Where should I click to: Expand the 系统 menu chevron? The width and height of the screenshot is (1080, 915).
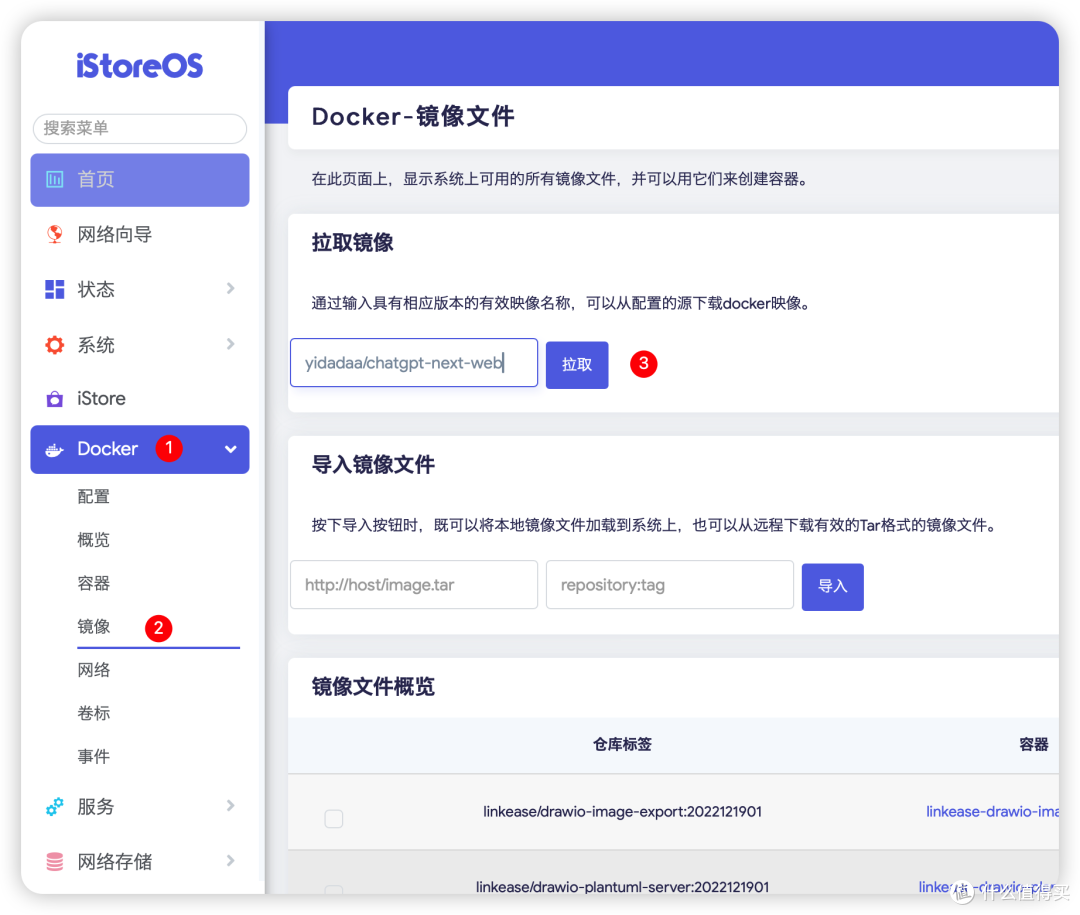[231, 344]
